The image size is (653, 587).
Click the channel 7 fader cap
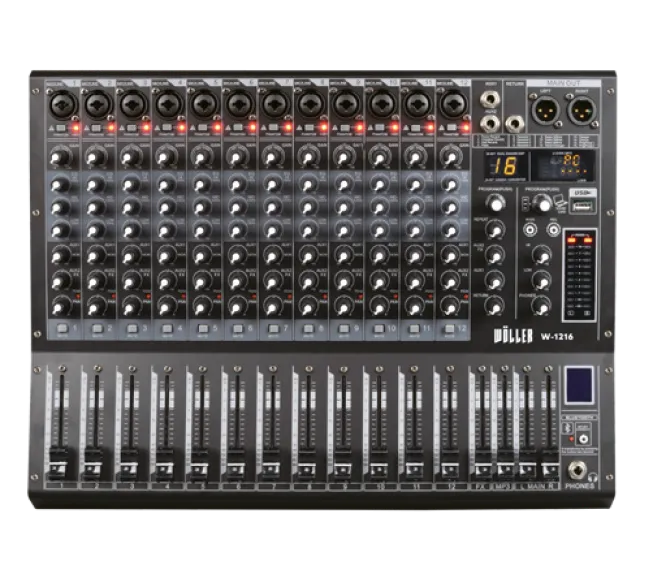pos(271,463)
